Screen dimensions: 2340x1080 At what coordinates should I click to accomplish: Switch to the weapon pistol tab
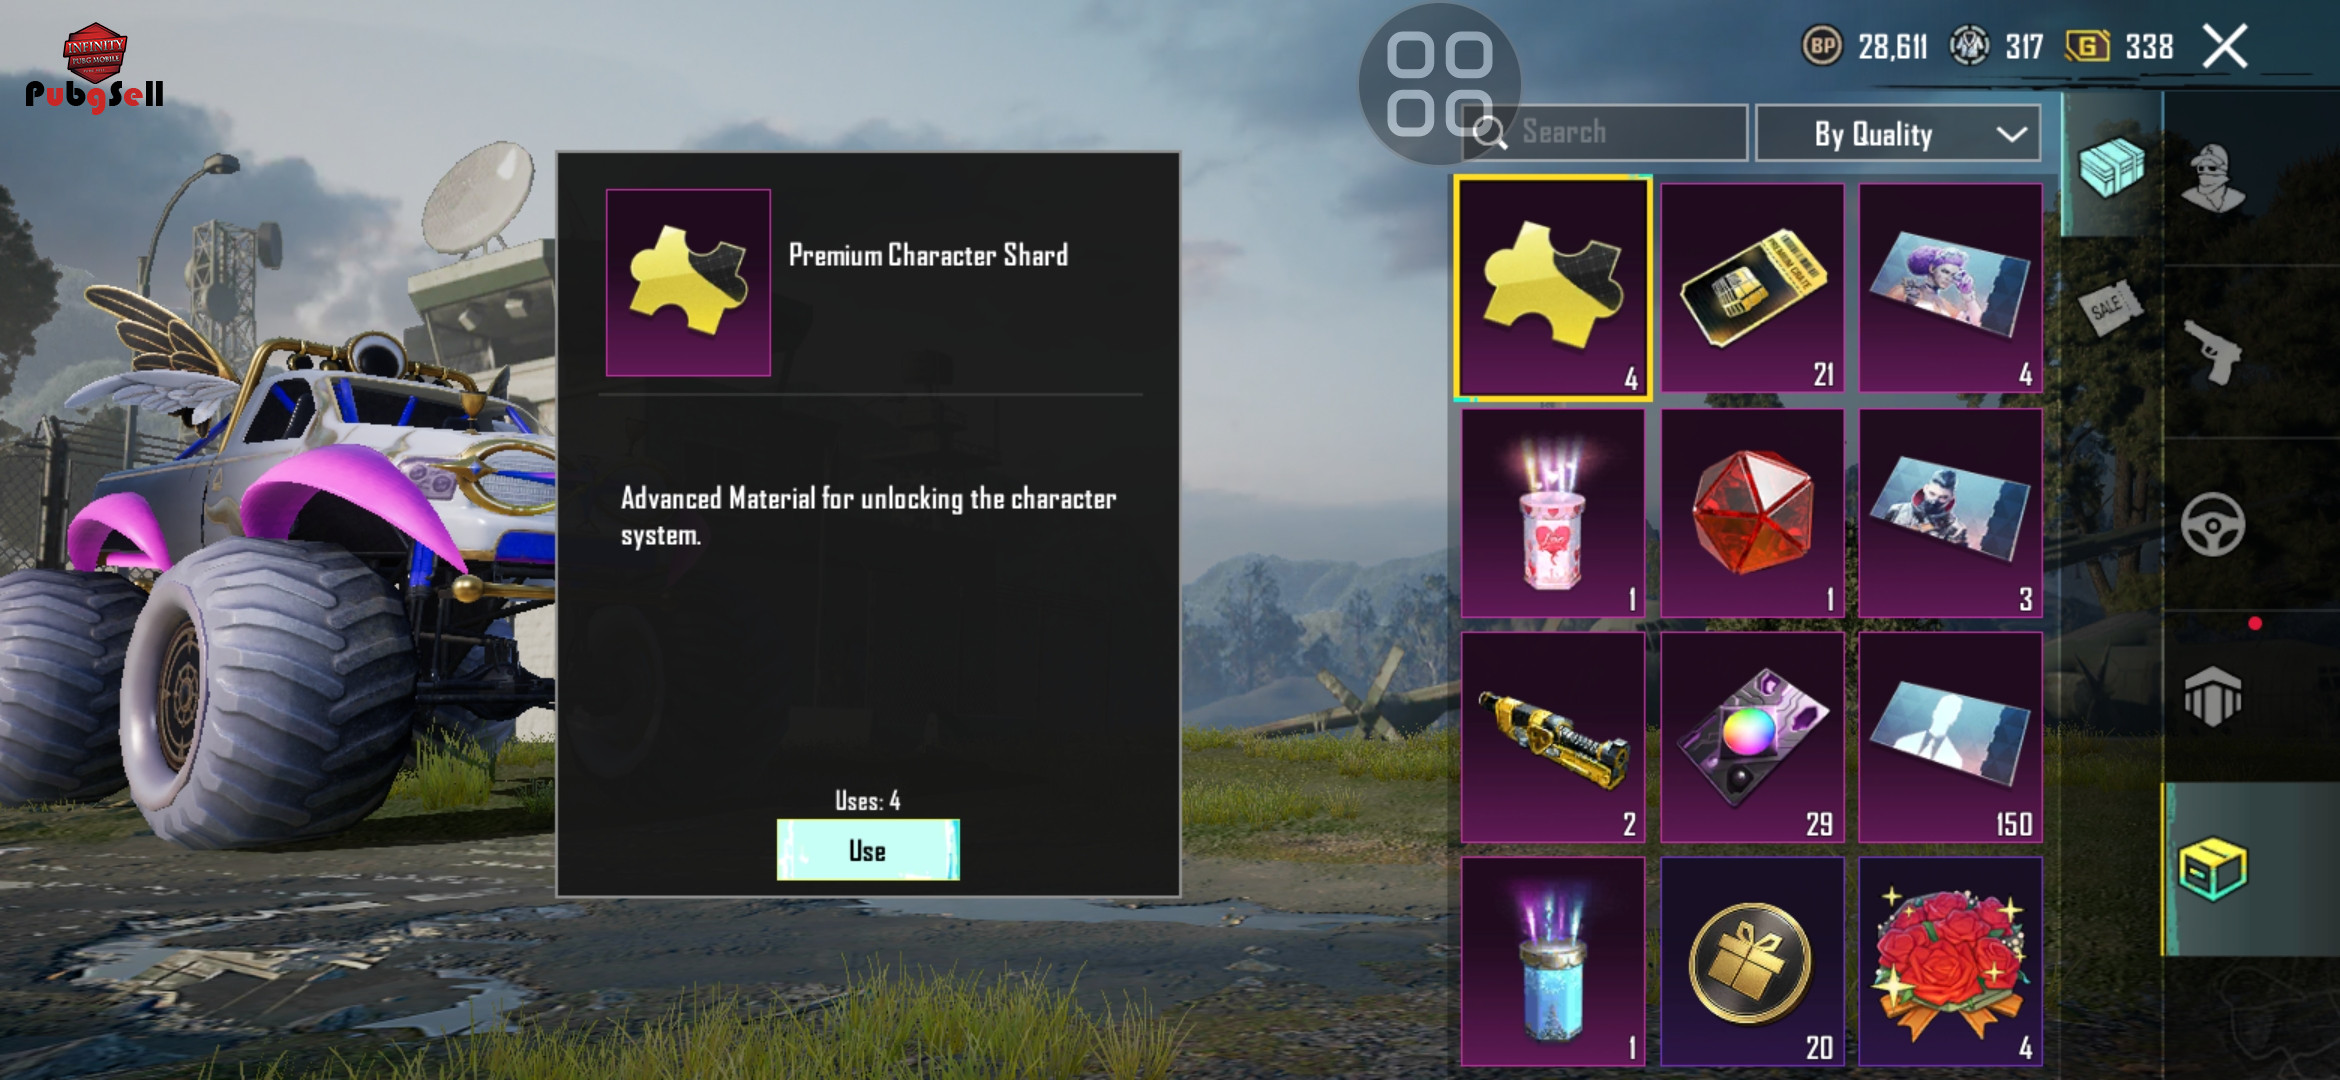pos(2212,352)
